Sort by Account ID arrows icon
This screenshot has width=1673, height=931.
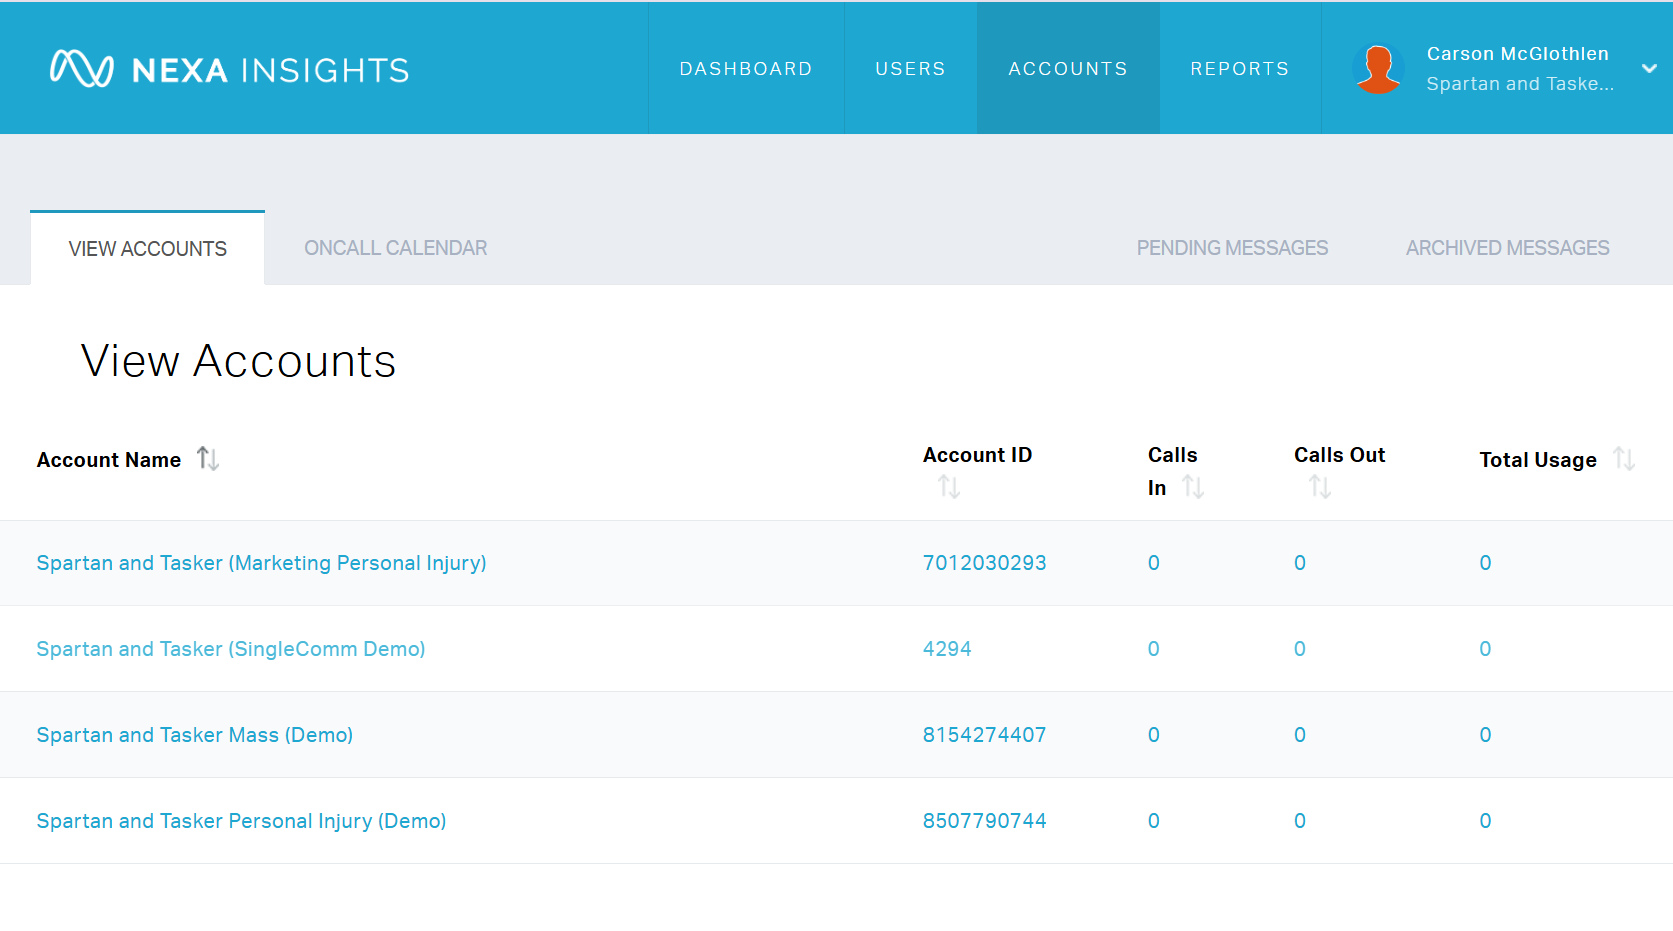coord(949,487)
